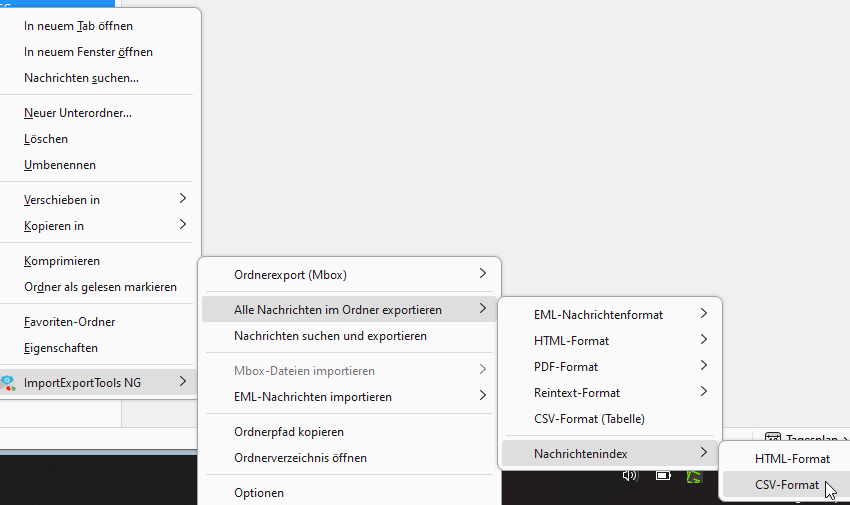Click the battery icon in system tray
This screenshot has width=850, height=505.
662,476
